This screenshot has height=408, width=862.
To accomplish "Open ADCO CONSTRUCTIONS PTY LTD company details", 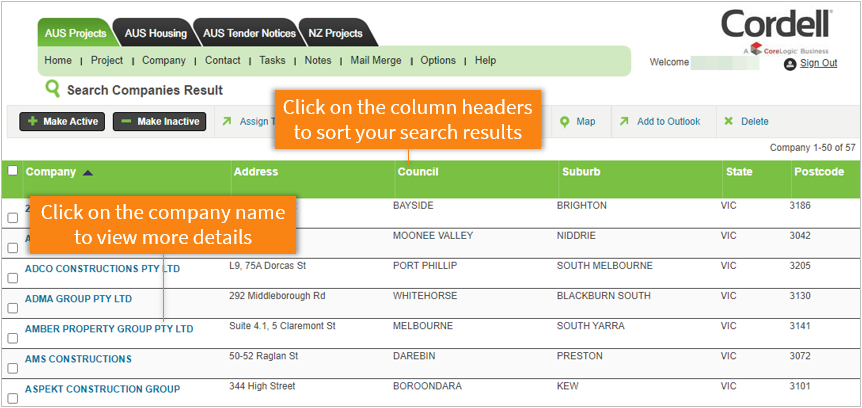I will (x=102, y=269).
